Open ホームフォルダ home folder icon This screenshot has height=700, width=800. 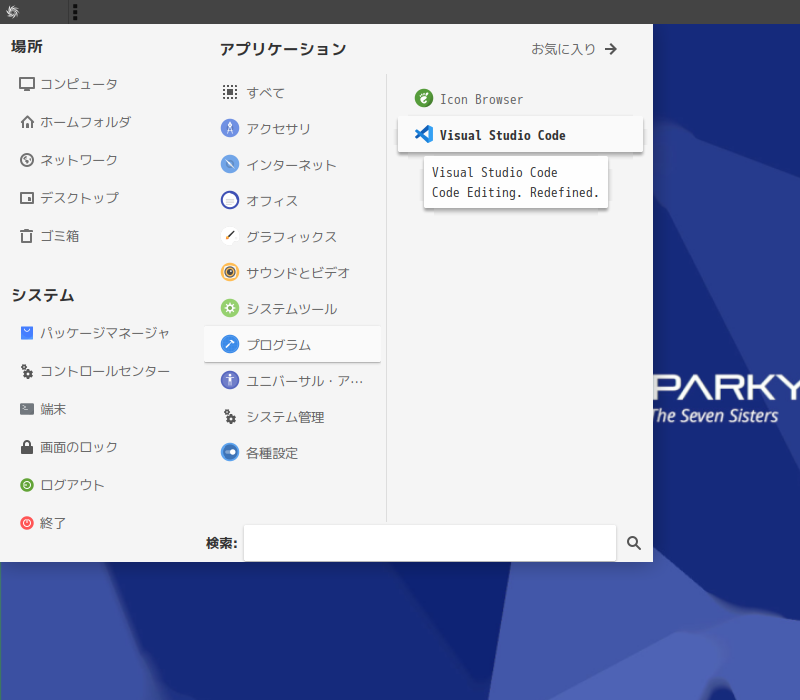[x=27, y=122]
